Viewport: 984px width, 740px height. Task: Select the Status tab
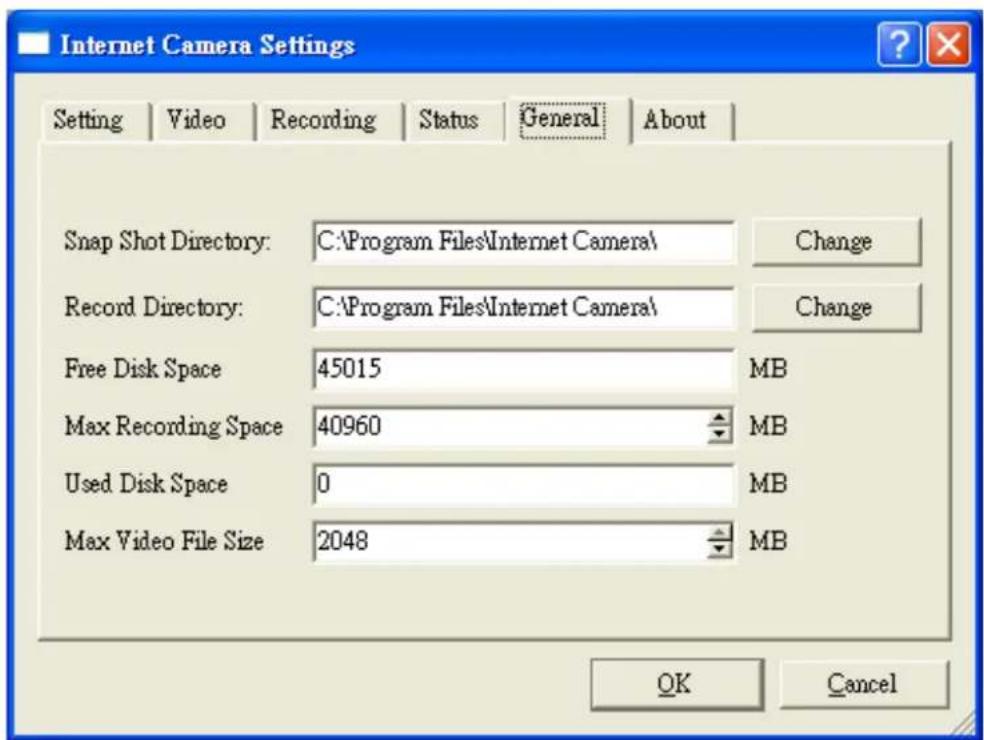(x=453, y=120)
